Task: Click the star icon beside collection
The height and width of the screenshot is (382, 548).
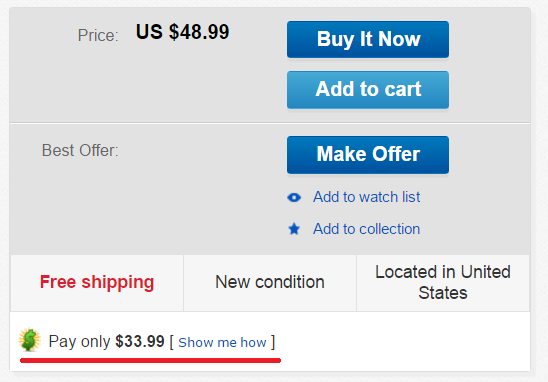Action: (x=294, y=229)
